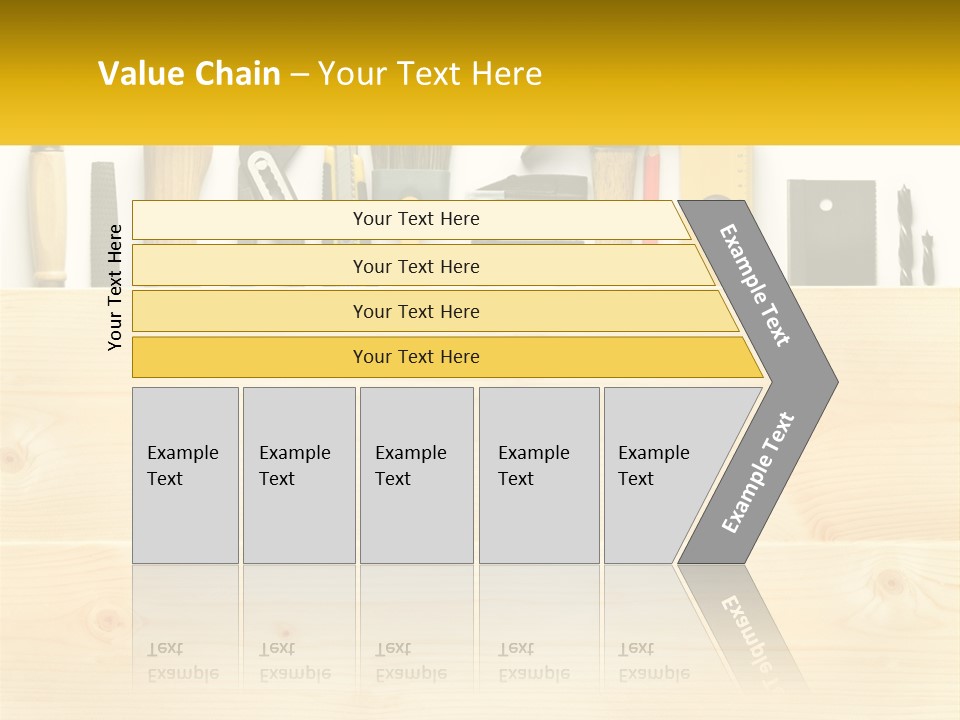
Task: Click the lower arrow 'Example Text' label
Action: pos(758,472)
